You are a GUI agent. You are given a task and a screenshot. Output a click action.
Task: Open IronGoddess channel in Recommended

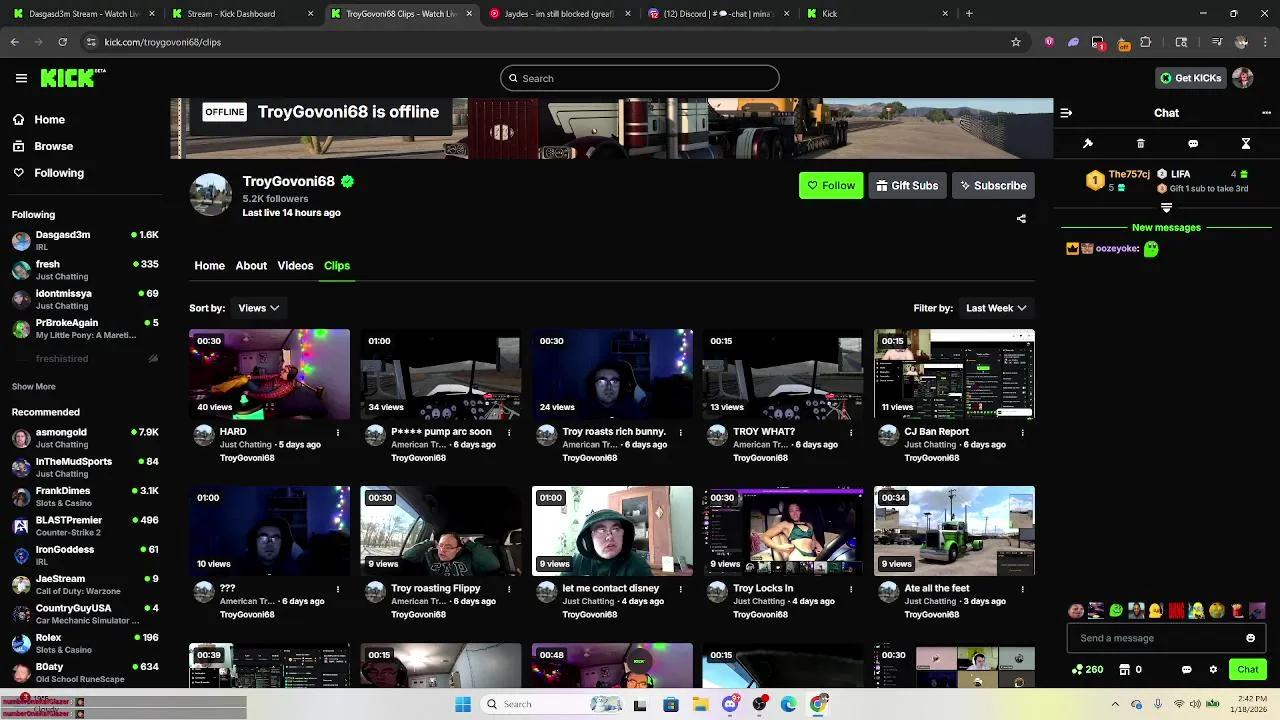pyautogui.click(x=85, y=555)
